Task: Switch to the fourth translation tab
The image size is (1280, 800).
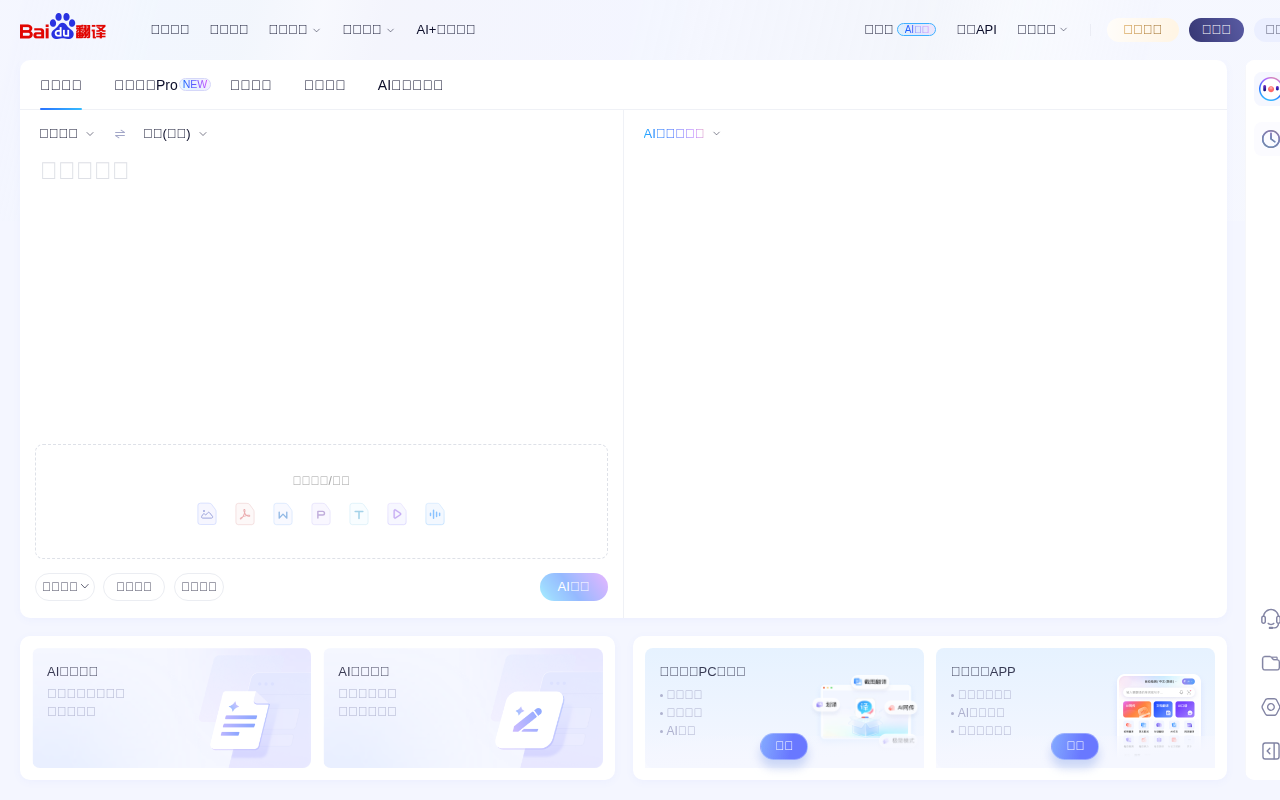Action: click(325, 85)
